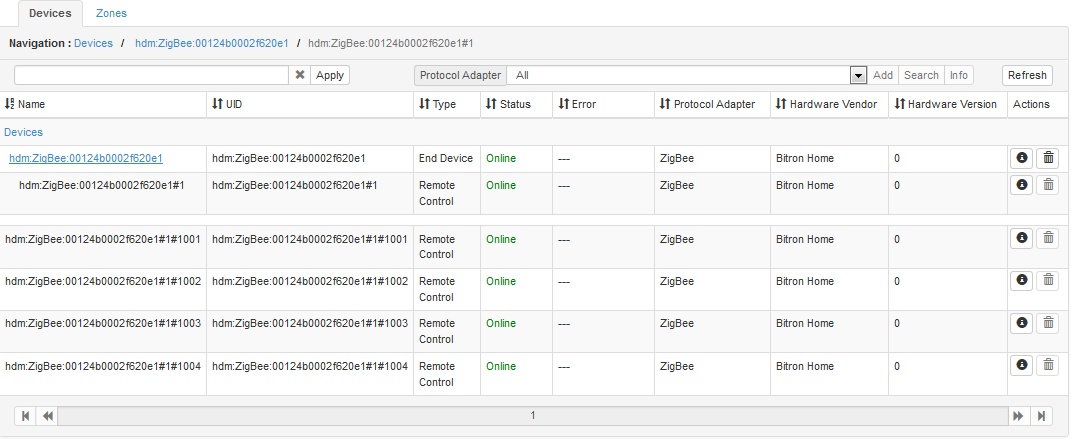Click page 1 in pagination bar

click(532, 416)
